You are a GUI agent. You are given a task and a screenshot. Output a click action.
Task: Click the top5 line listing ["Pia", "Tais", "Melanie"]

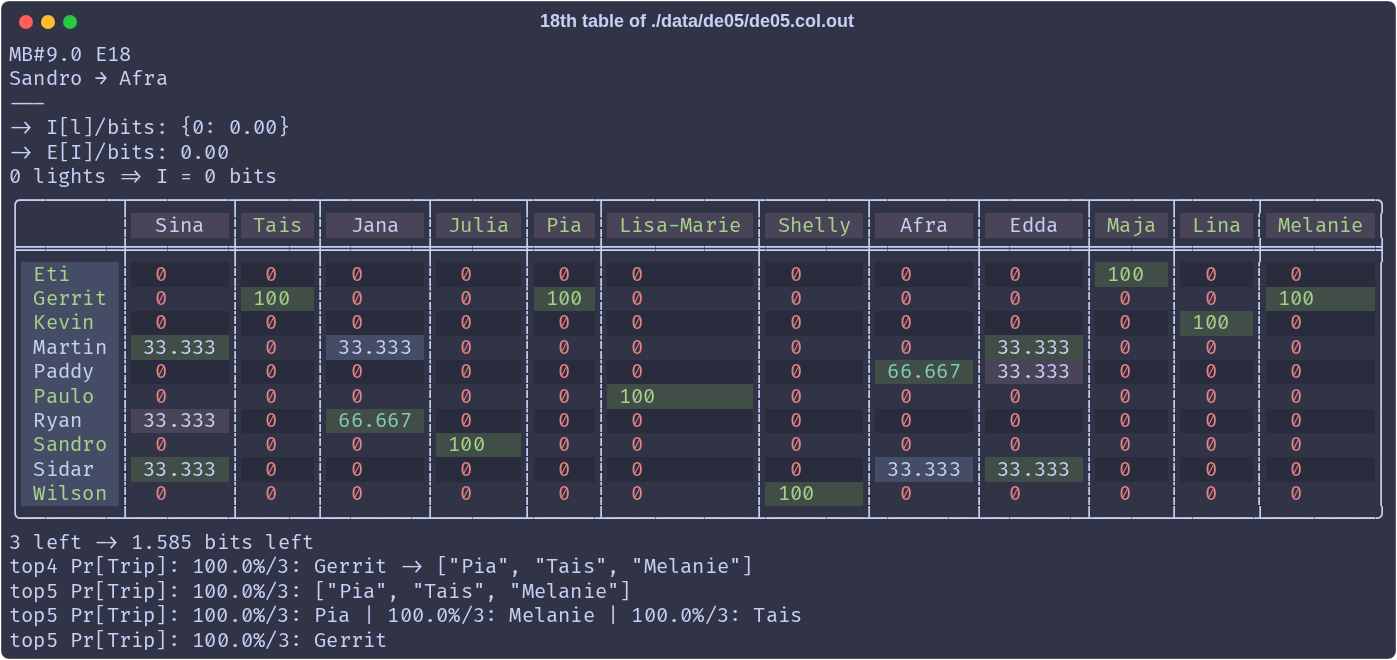[320, 591]
